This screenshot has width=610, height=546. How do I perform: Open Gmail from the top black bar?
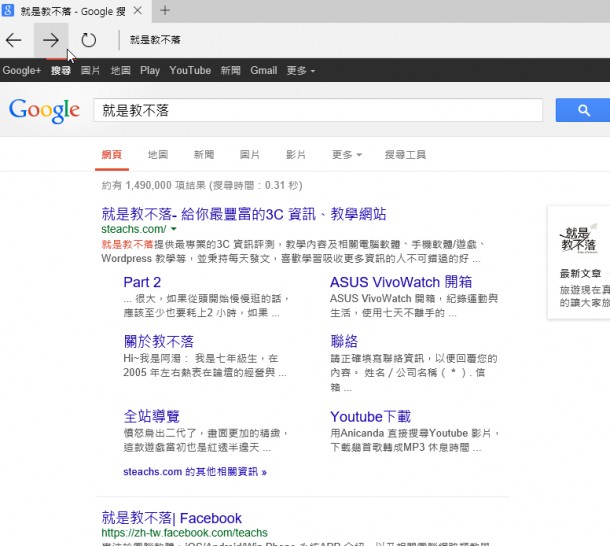pos(263,71)
